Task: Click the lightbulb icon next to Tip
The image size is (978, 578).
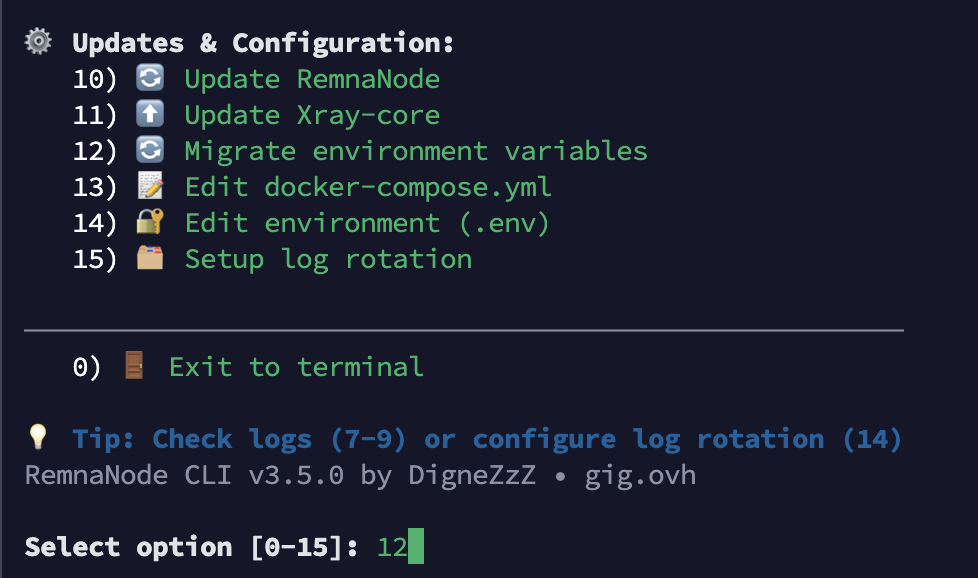Action: (x=38, y=438)
